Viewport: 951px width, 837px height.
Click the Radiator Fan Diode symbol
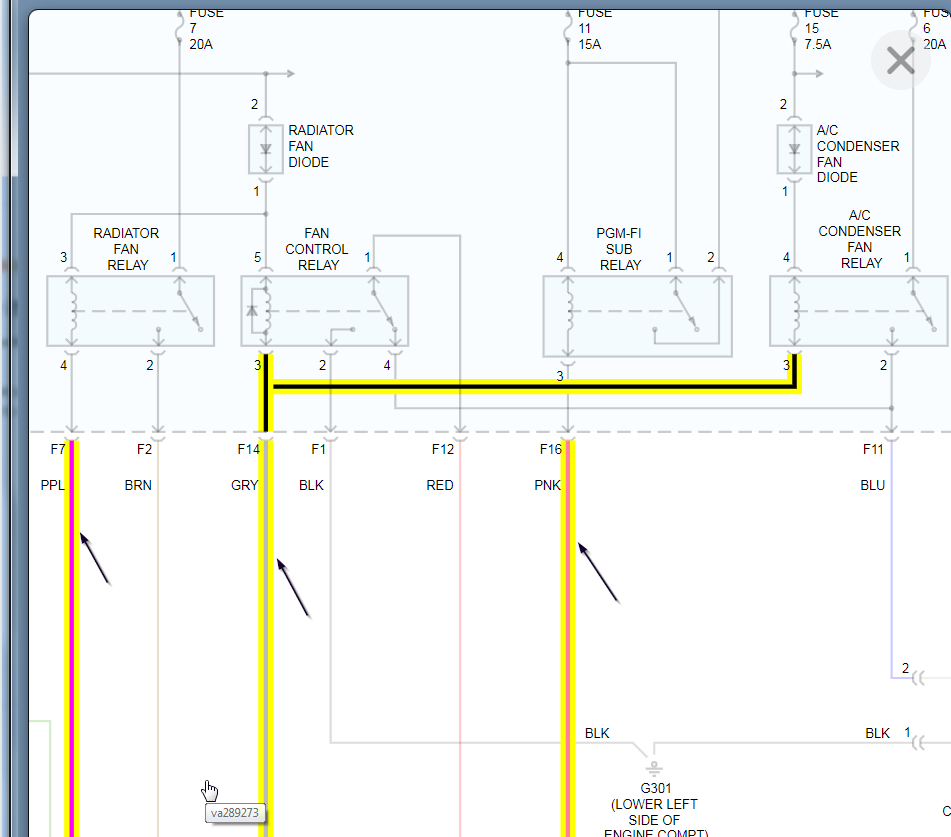(x=265, y=146)
